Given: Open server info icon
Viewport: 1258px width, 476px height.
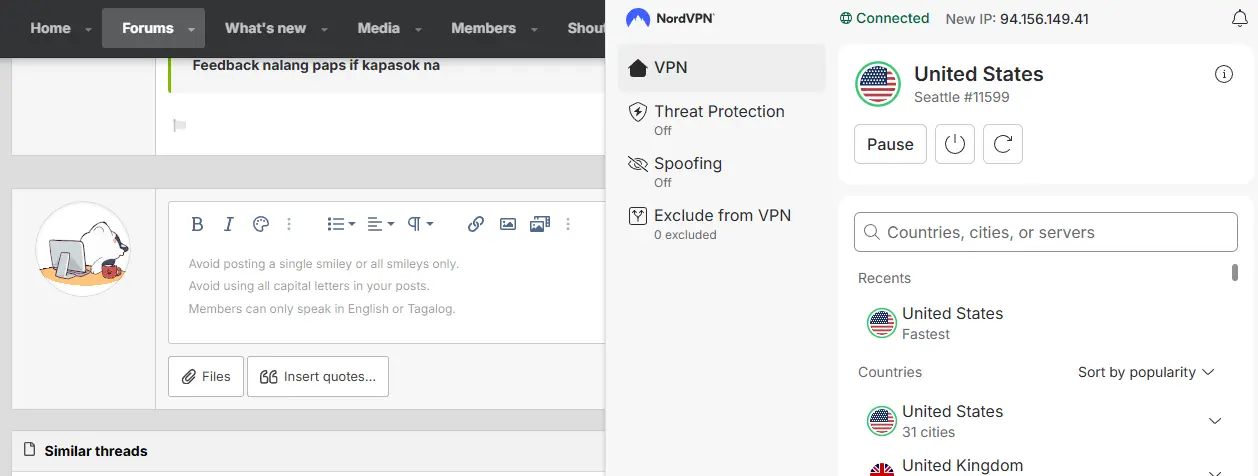Looking at the screenshot, I should point(1223,74).
